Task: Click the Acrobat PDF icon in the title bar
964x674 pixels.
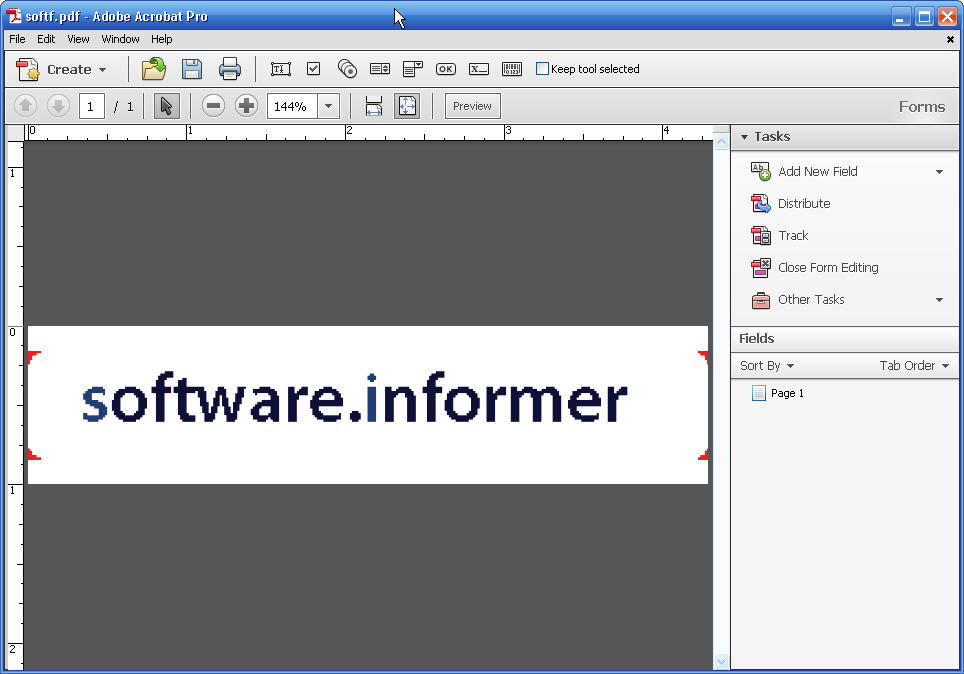Action: 14,16
